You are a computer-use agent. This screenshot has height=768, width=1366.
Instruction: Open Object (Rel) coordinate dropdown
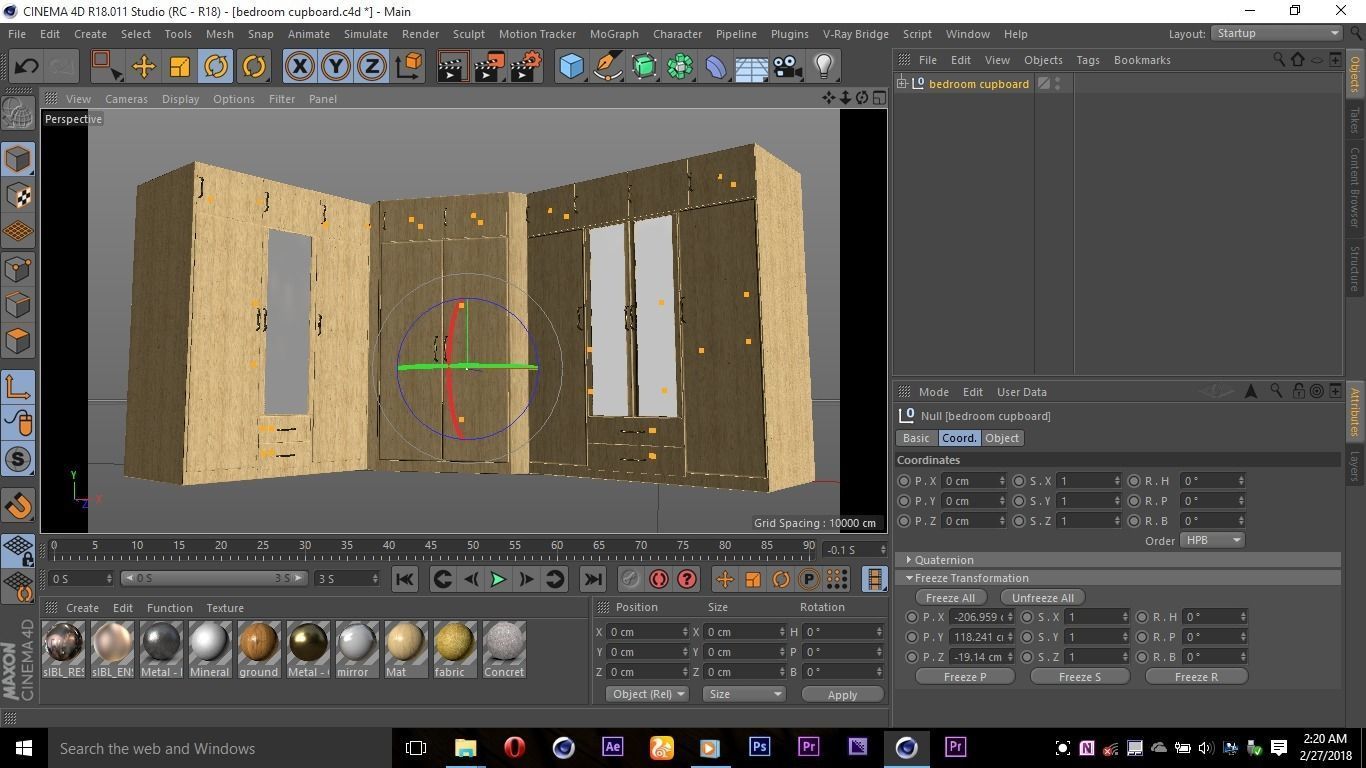click(x=648, y=694)
